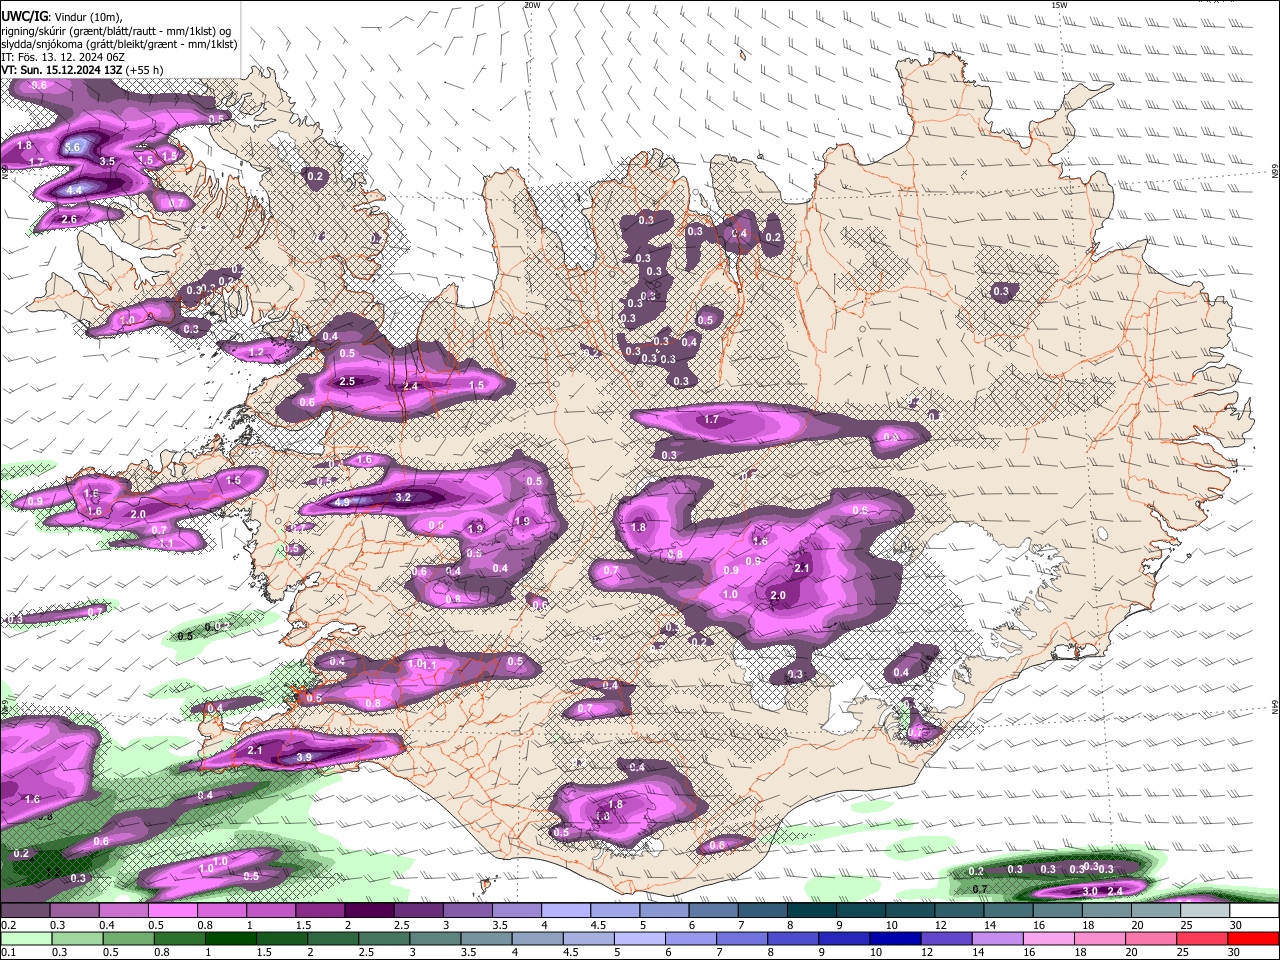Screen dimensions: 1280x960
Task: Click the slydda/snjókoma legend description line
Action: click(119, 43)
